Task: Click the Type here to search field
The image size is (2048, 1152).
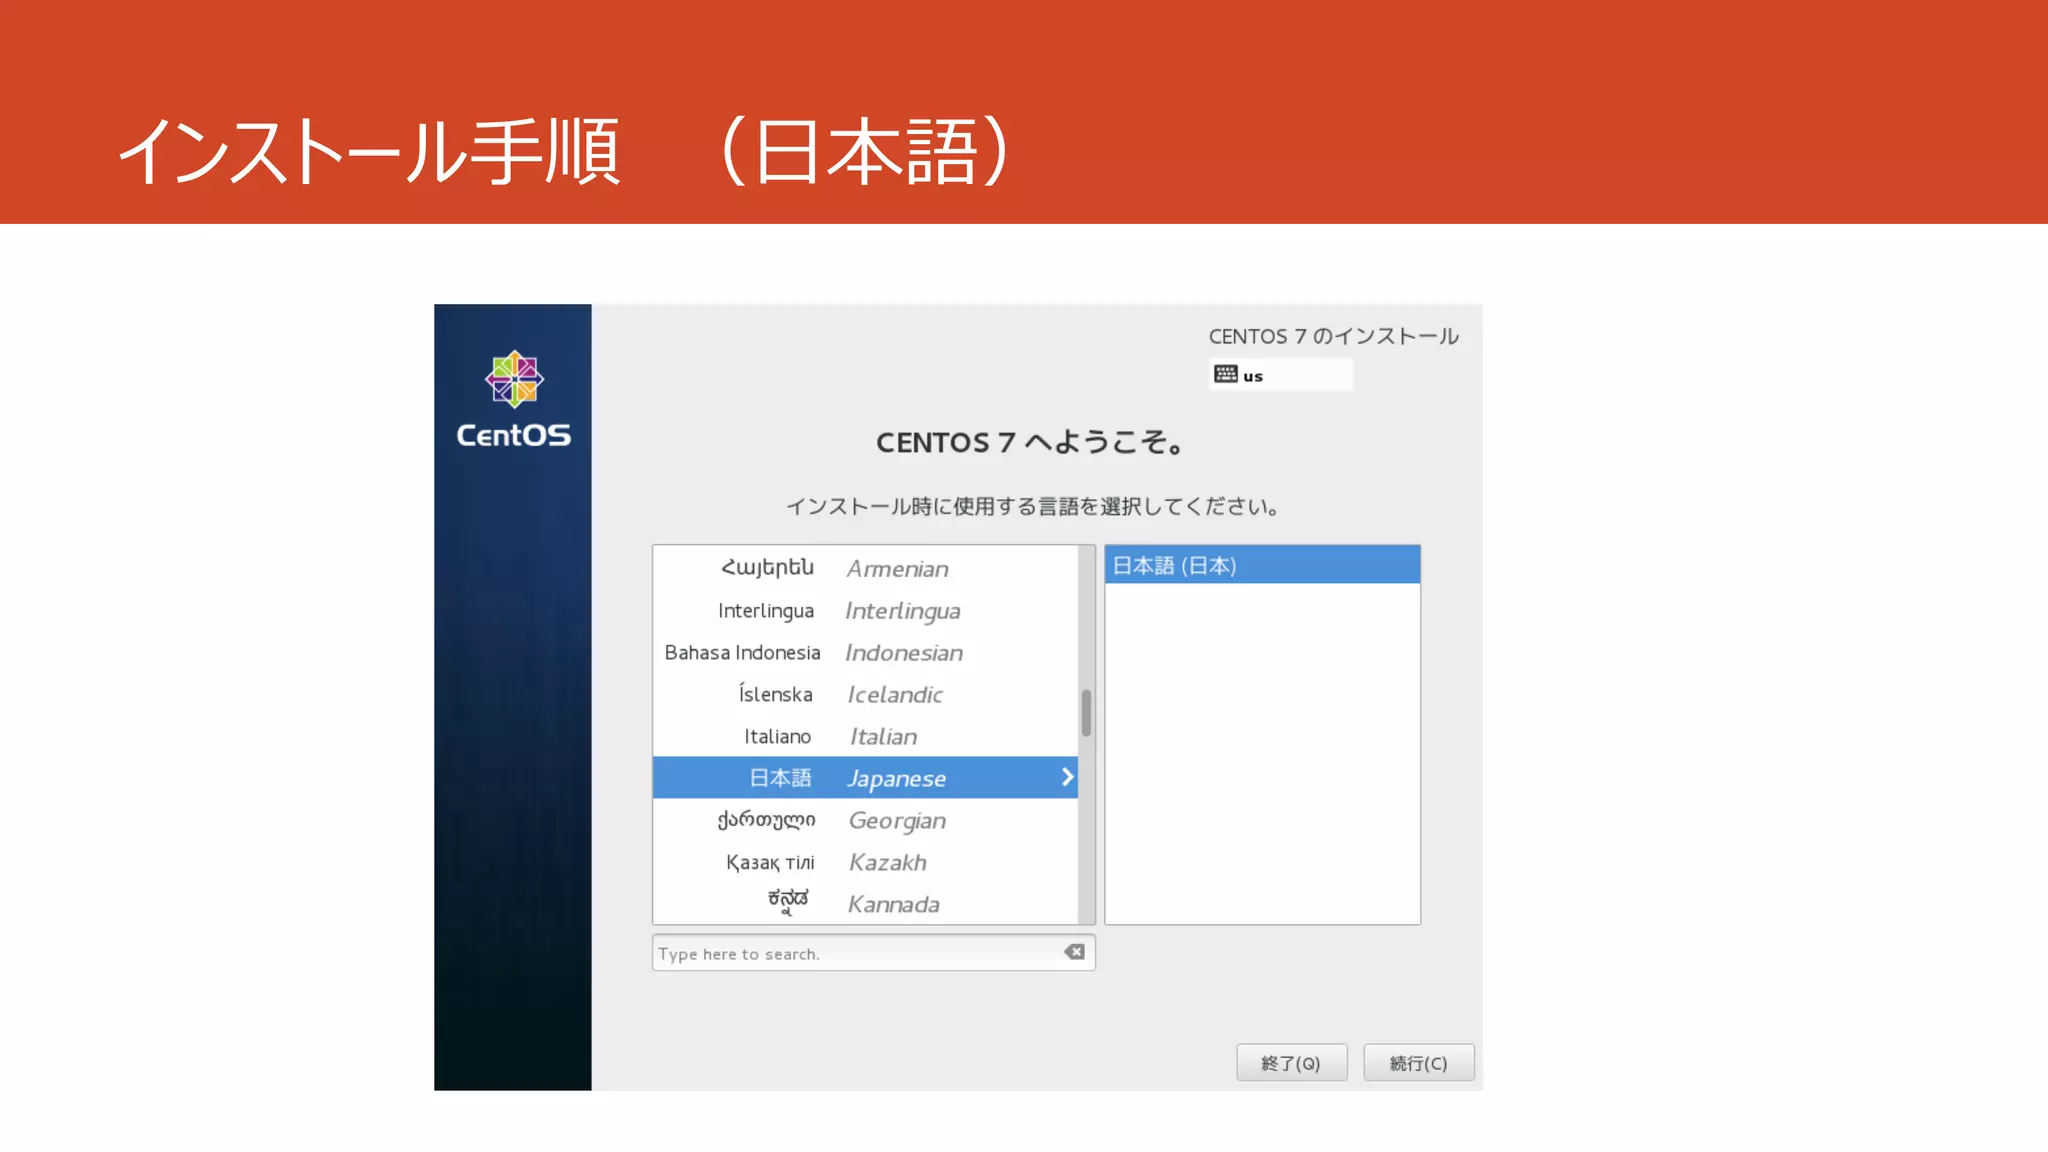Action: tap(873, 953)
